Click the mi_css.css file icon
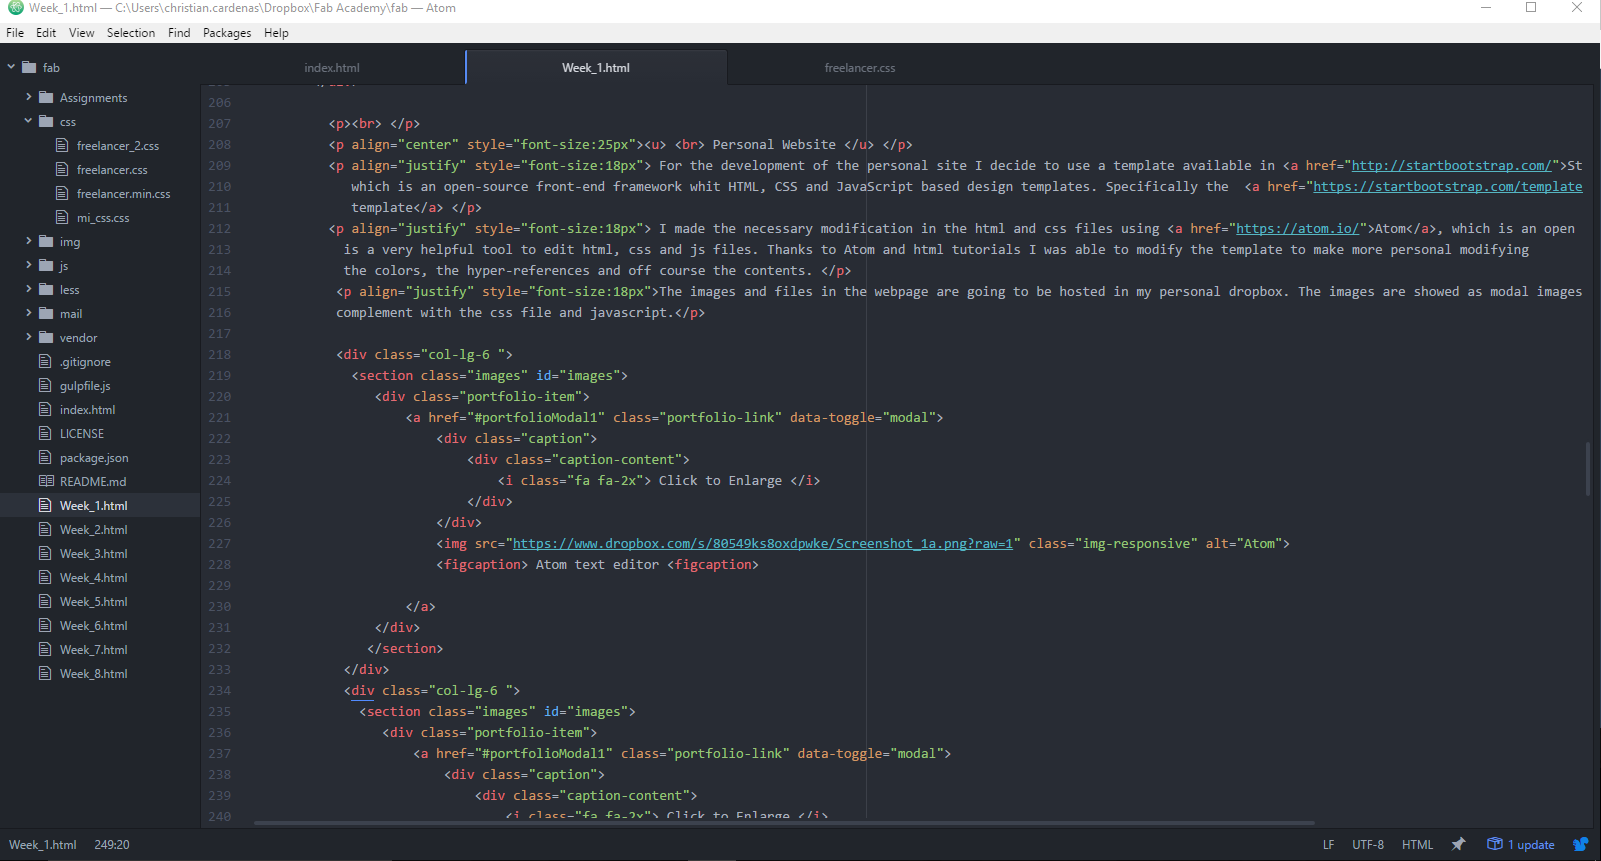The image size is (1601, 861). click(62, 218)
